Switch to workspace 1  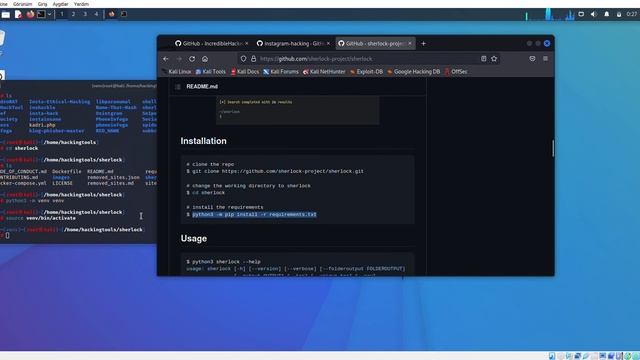tap(62, 14)
